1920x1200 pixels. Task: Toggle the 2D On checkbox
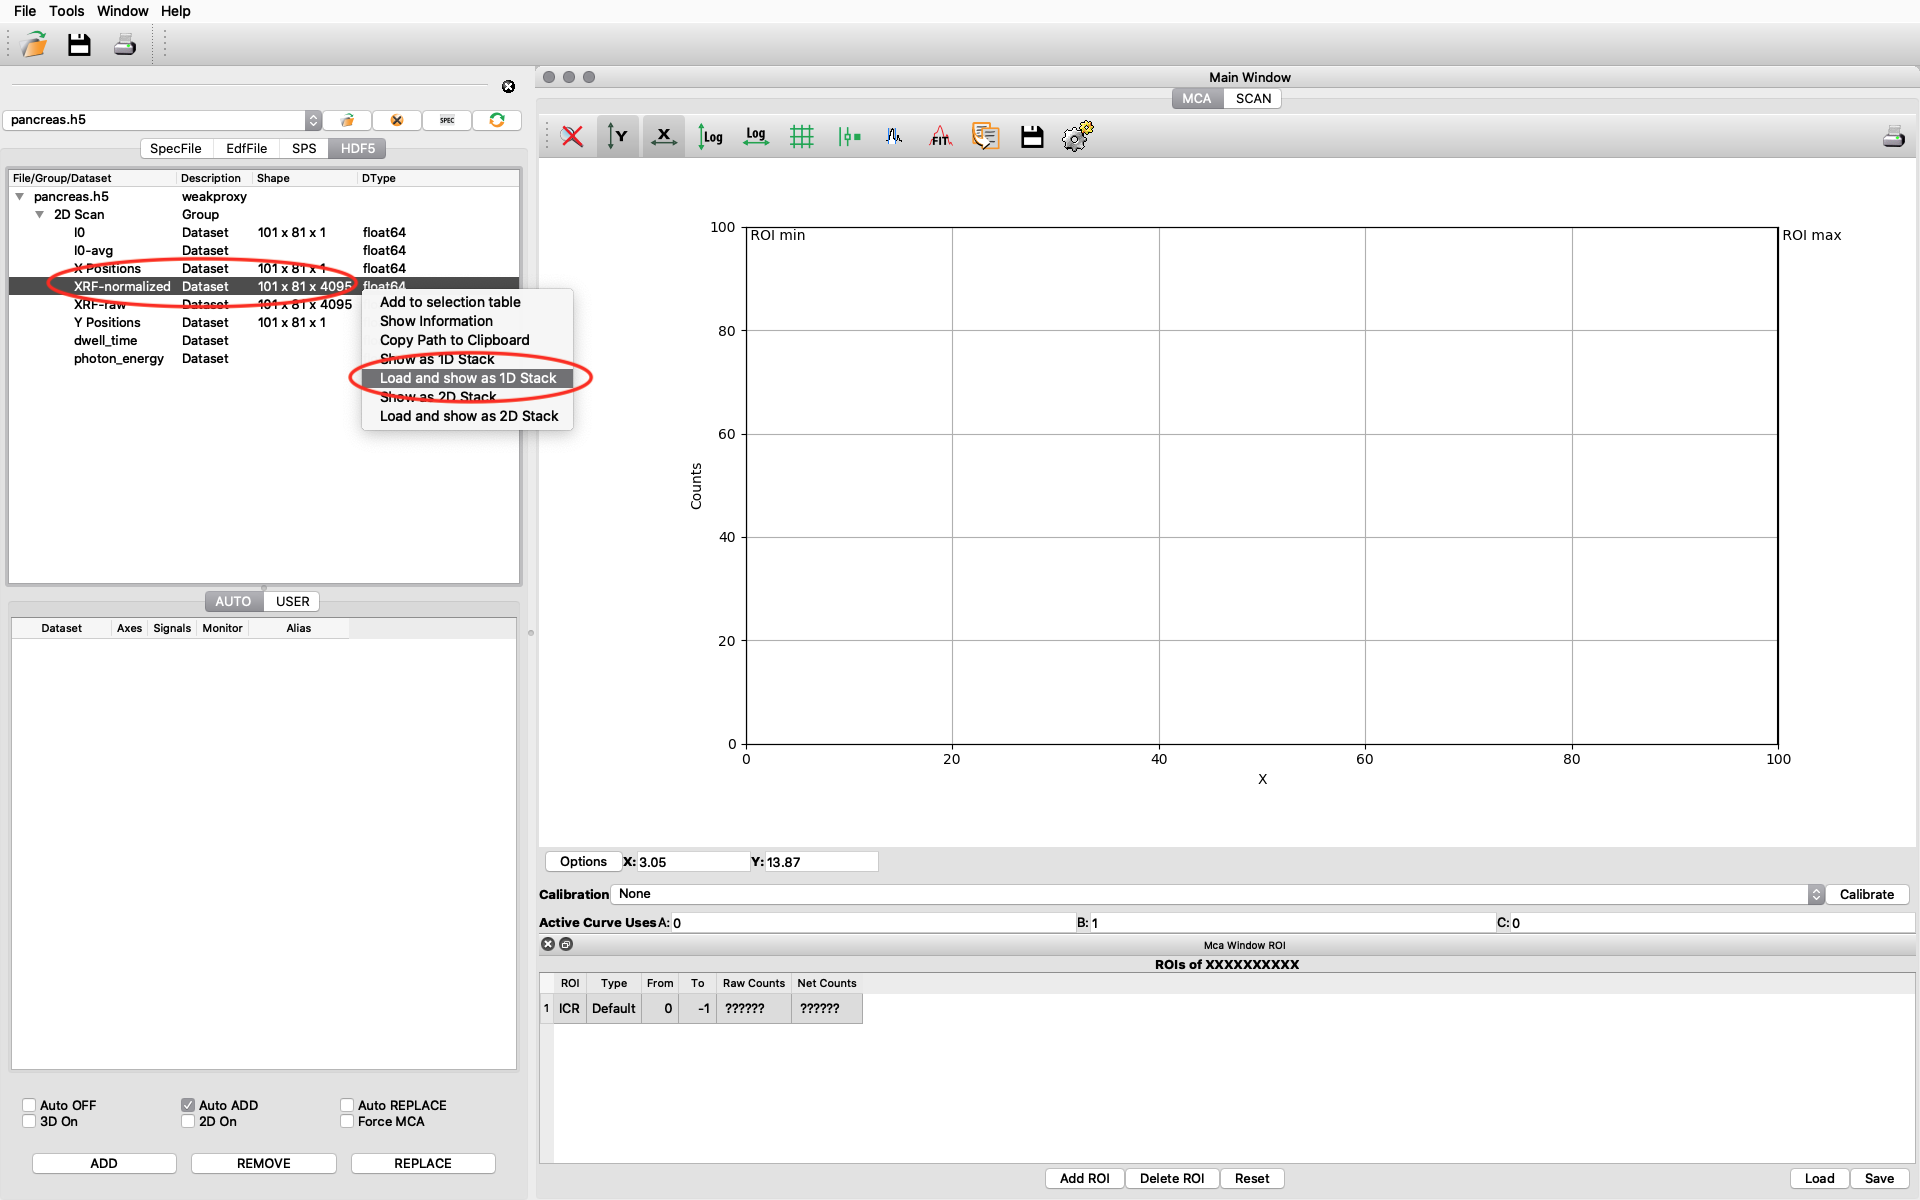(188, 1121)
